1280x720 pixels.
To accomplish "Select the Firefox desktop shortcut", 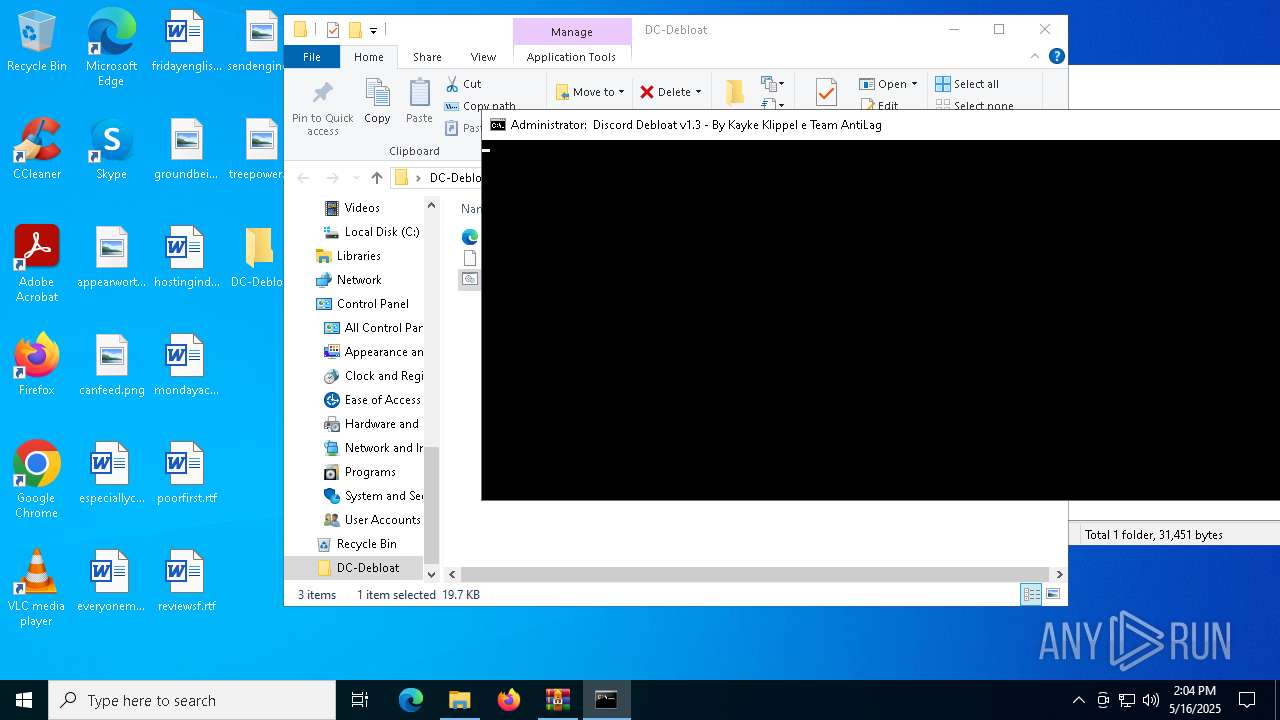I will pyautogui.click(x=37, y=365).
